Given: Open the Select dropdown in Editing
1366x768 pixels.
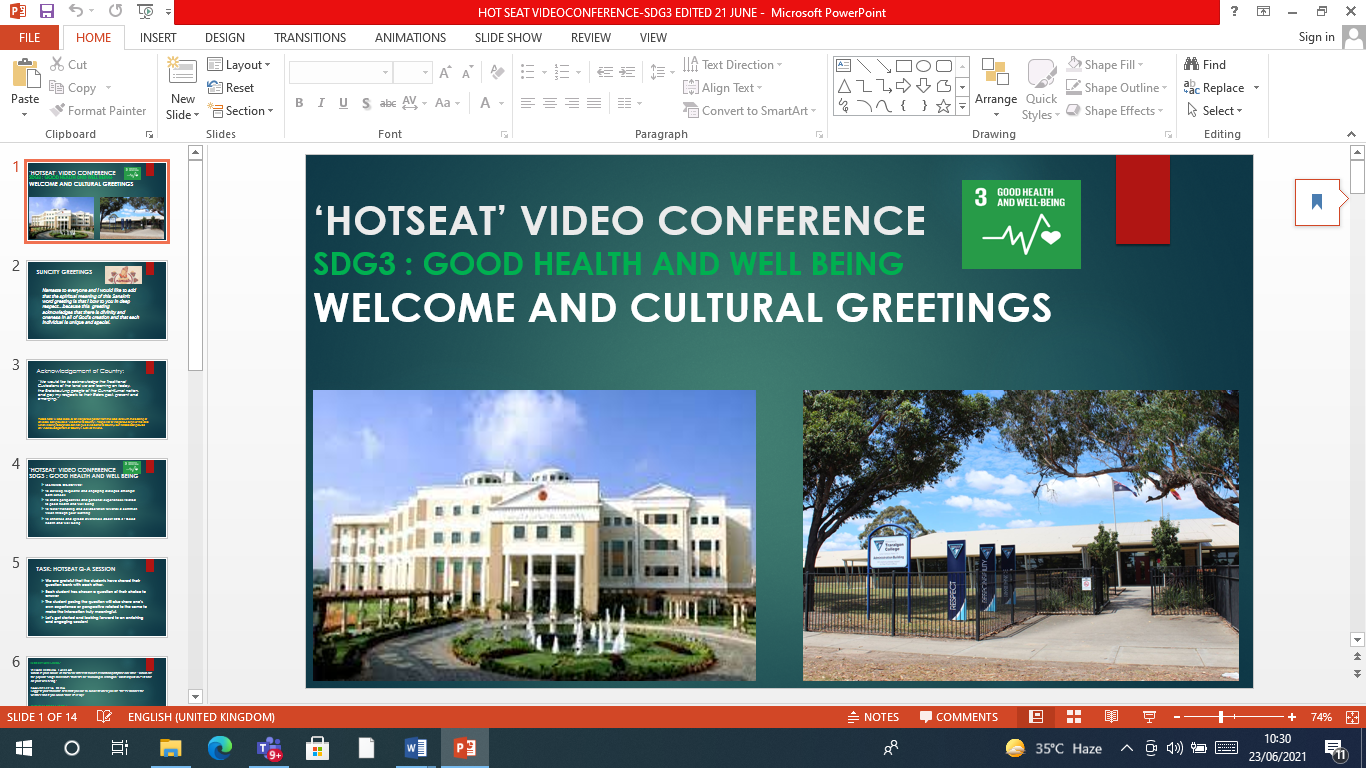Looking at the screenshot, I should 1215,111.
